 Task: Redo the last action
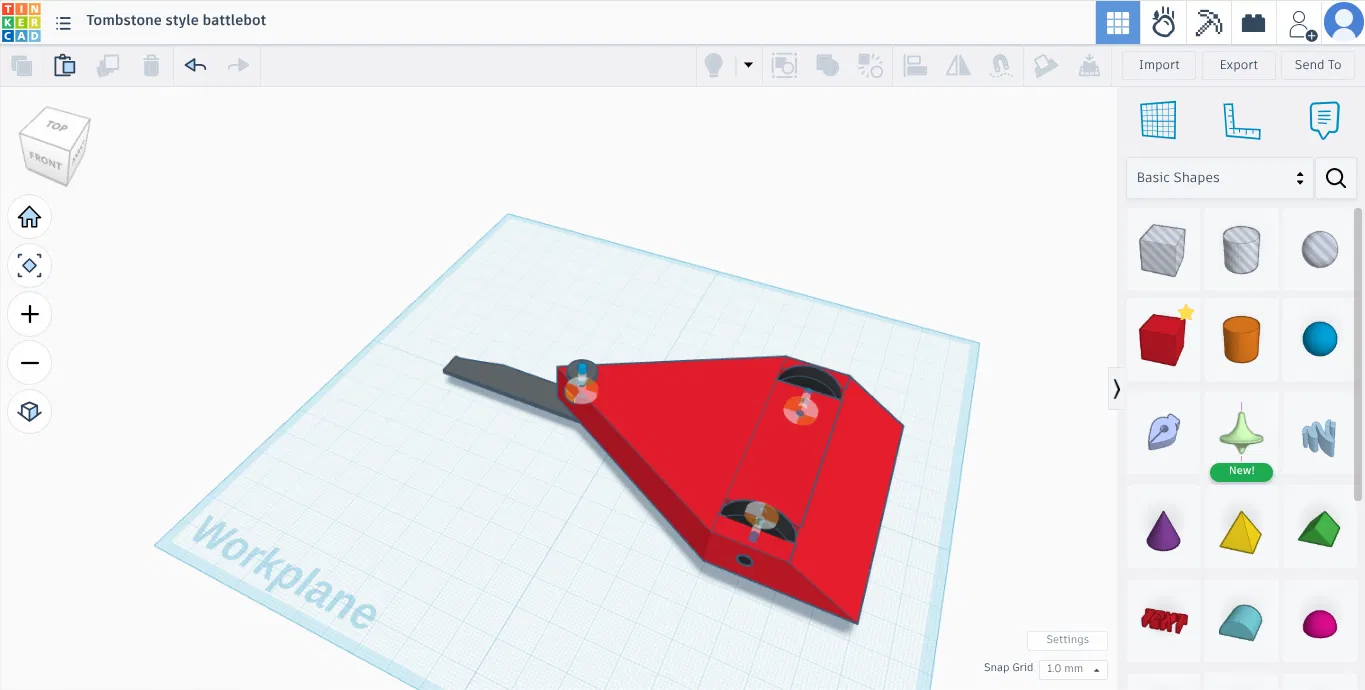pyautogui.click(x=238, y=66)
